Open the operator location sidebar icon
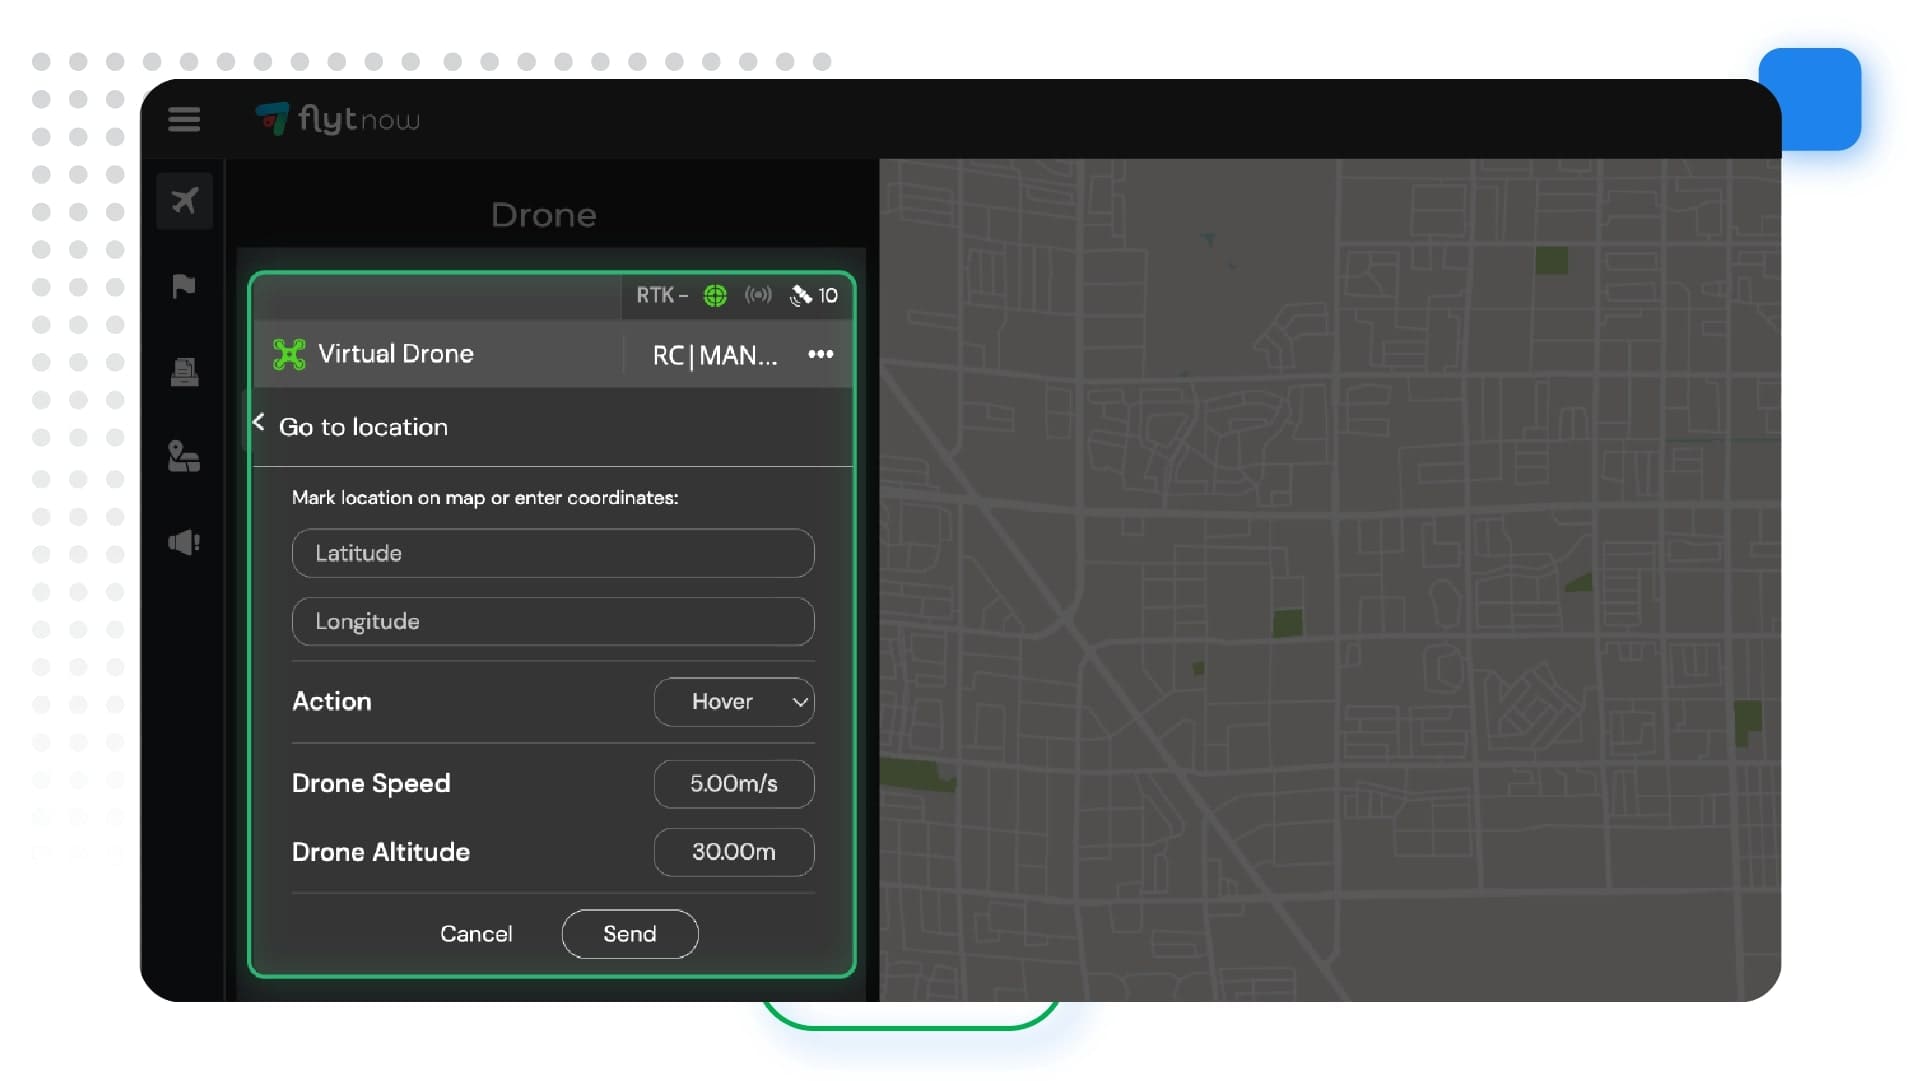This screenshot has height=1081, width=1921. pyautogui.click(x=184, y=457)
